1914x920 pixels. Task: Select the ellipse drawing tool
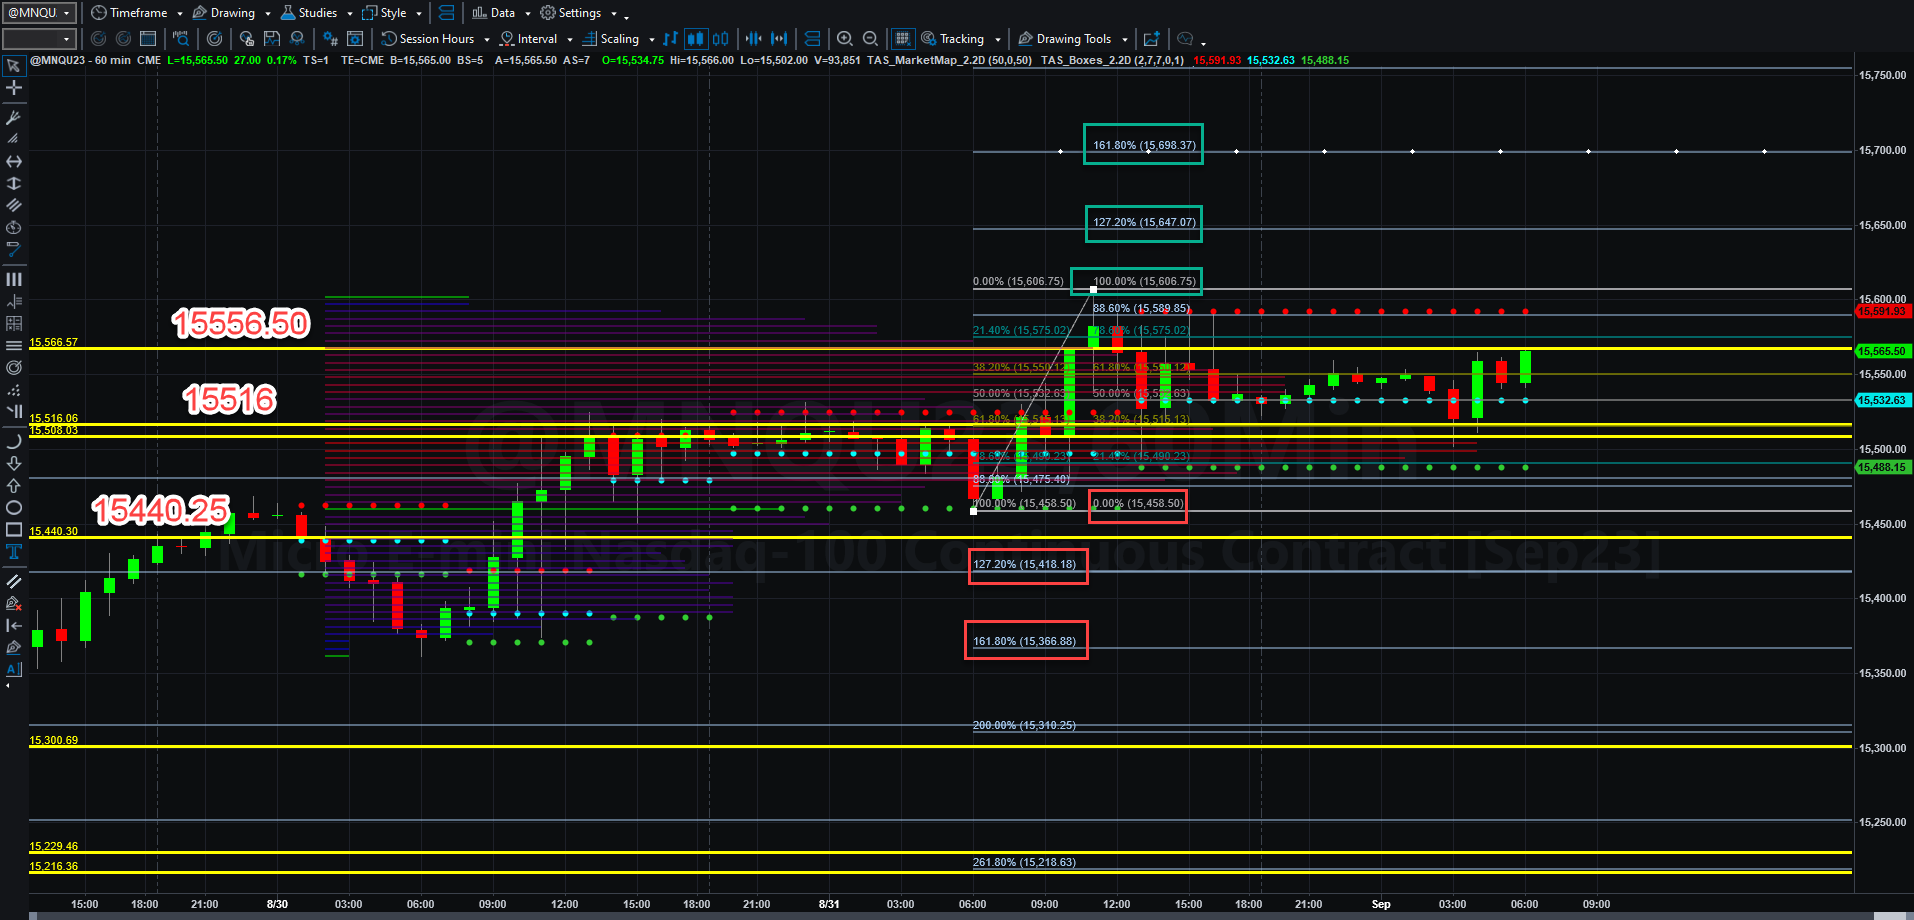14,507
